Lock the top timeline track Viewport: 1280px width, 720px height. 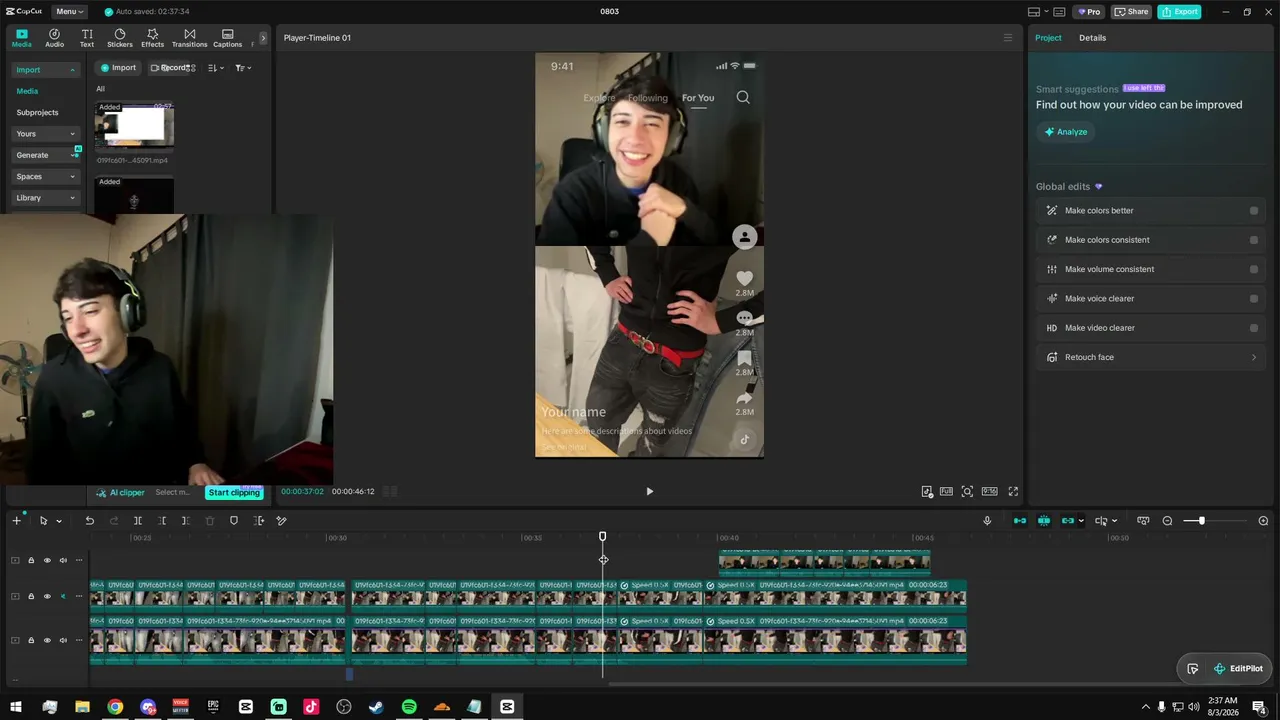(x=31, y=560)
